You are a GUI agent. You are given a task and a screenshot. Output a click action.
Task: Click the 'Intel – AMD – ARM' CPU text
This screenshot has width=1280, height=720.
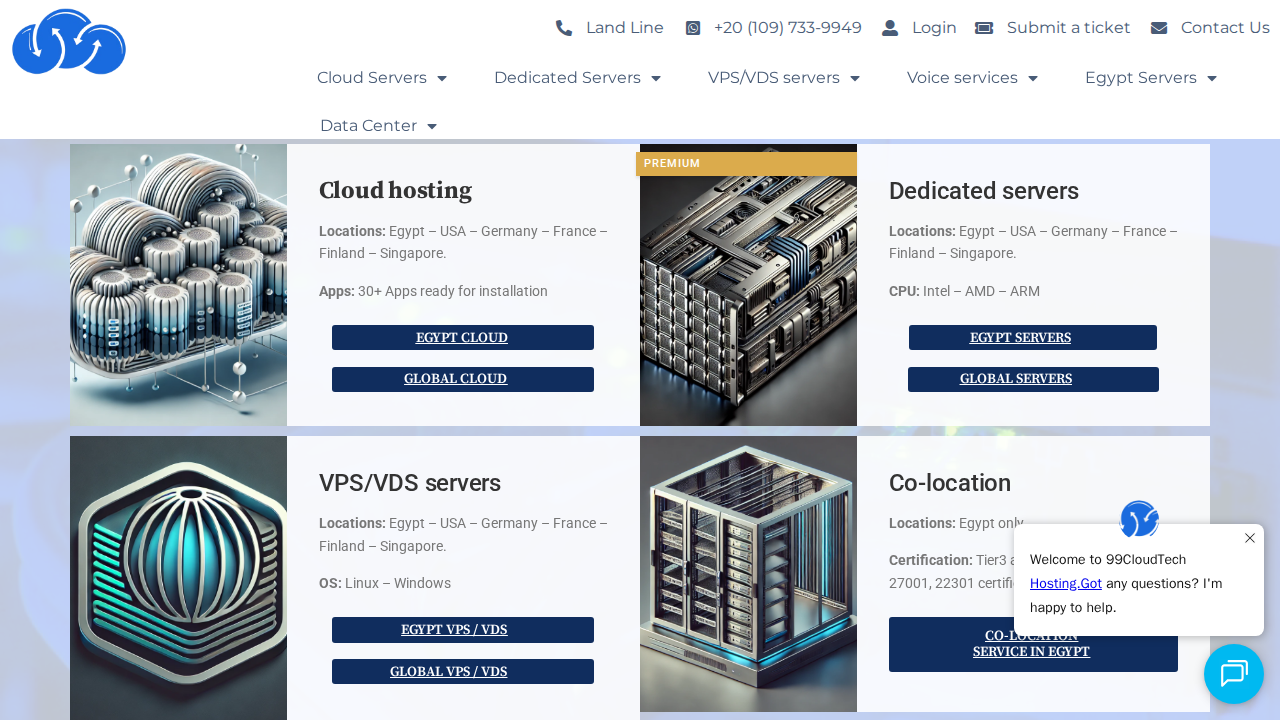[x=981, y=292]
